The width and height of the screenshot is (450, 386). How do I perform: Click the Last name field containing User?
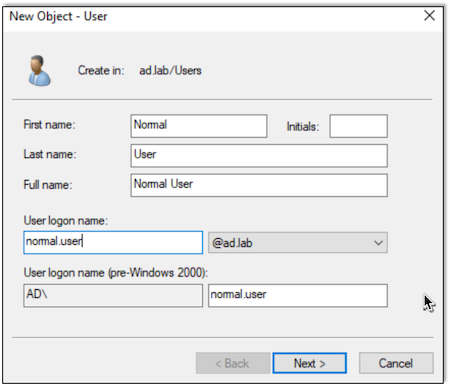pos(259,156)
